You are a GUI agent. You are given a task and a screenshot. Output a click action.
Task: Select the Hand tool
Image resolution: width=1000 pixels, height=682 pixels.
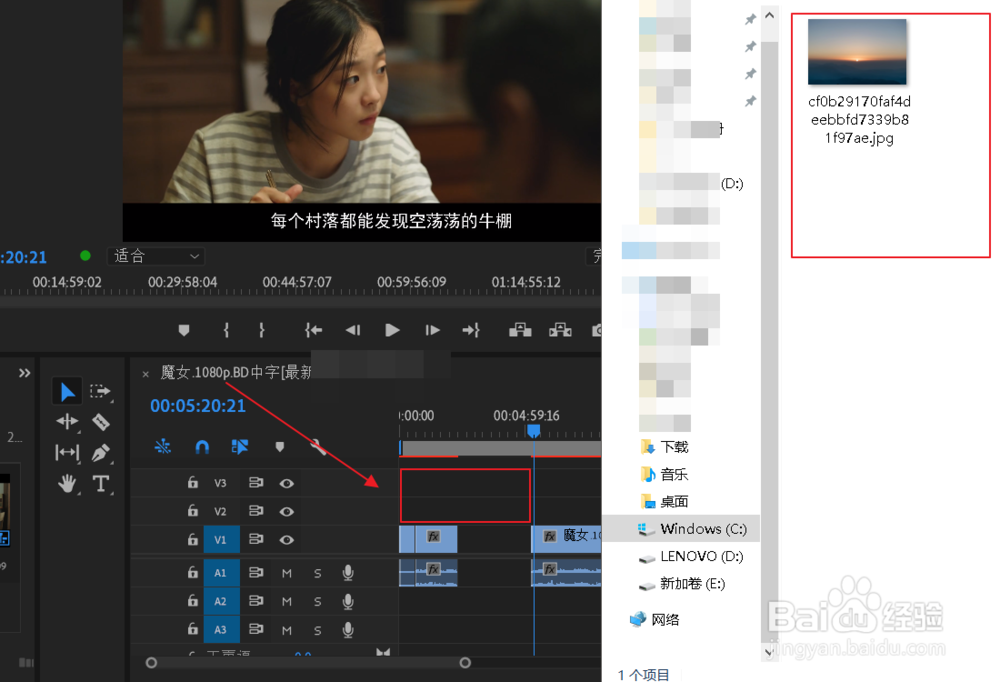(x=67, y=484)
